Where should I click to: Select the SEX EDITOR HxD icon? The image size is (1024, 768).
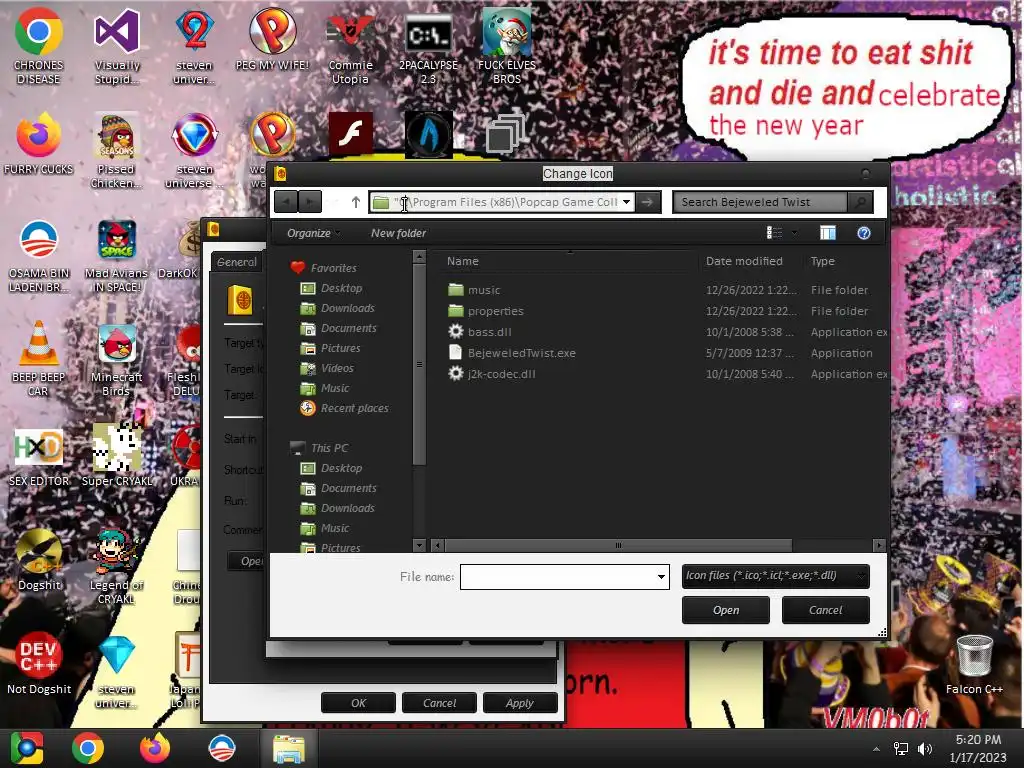pos(39,457)
